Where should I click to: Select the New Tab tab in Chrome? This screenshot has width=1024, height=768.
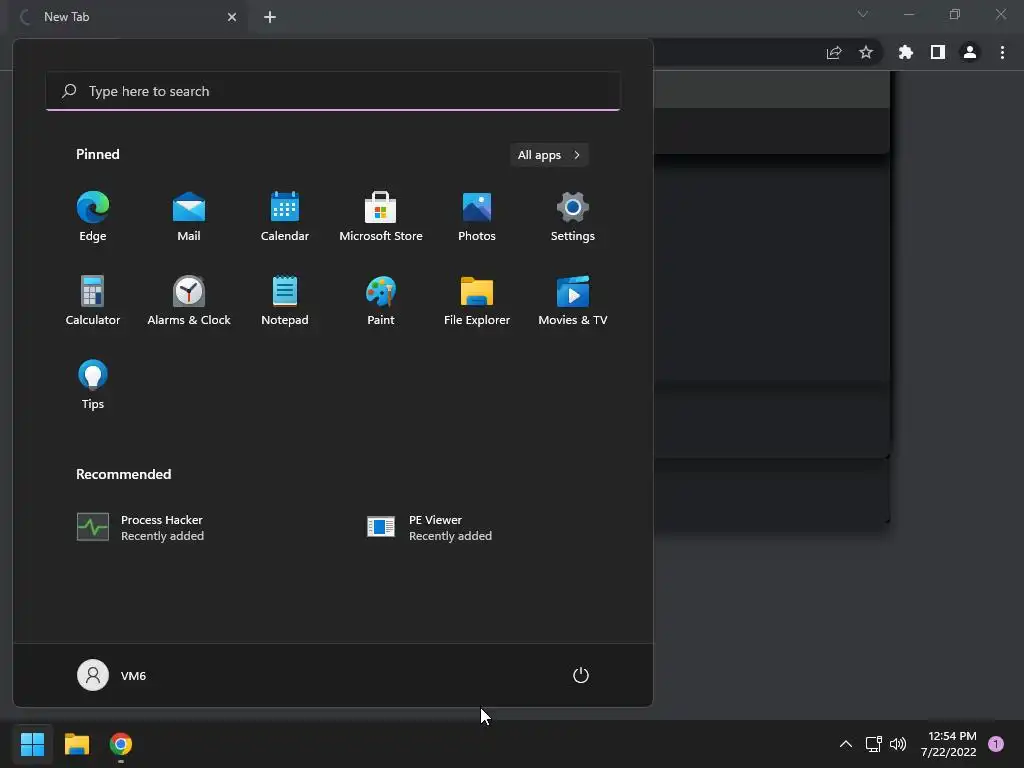tap(127, 17)
